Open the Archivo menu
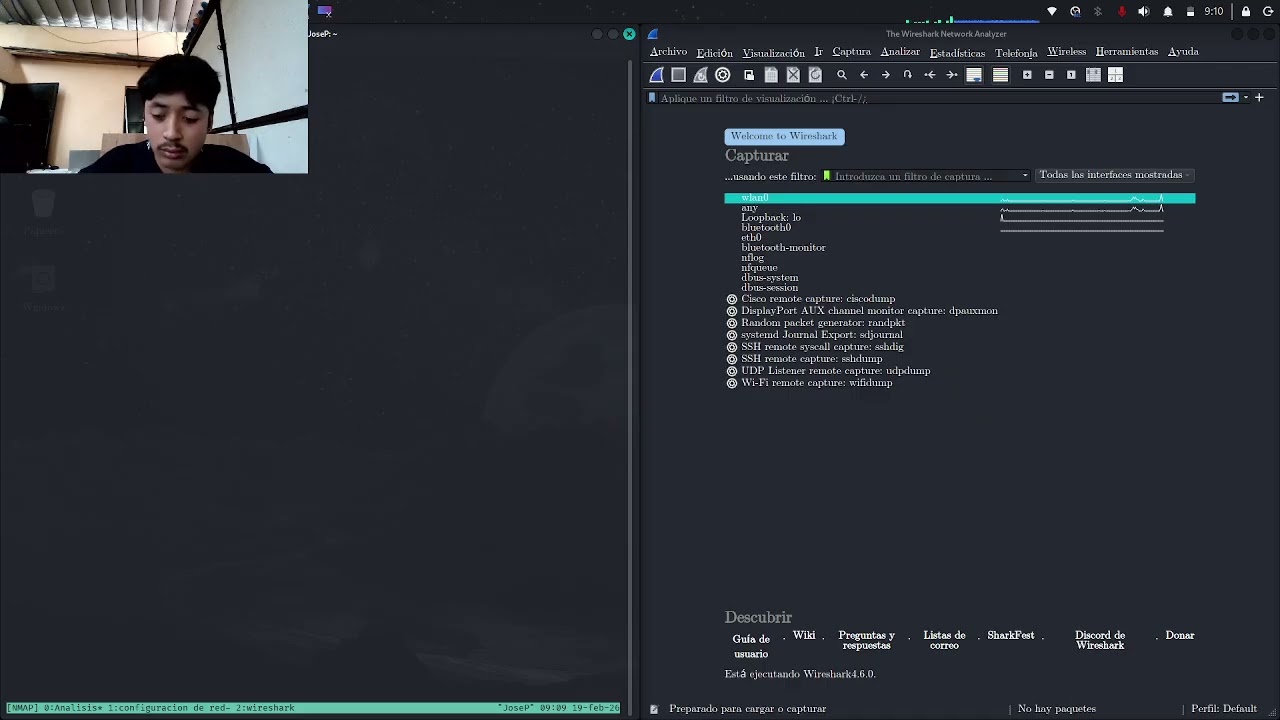Image resolution: width=1280 pixels, height=720 pixels. 668,52
